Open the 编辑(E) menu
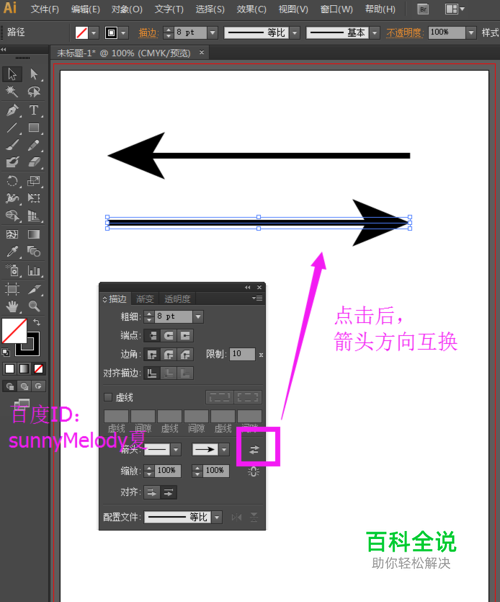500x602 pixels. [x=85, y=9]
